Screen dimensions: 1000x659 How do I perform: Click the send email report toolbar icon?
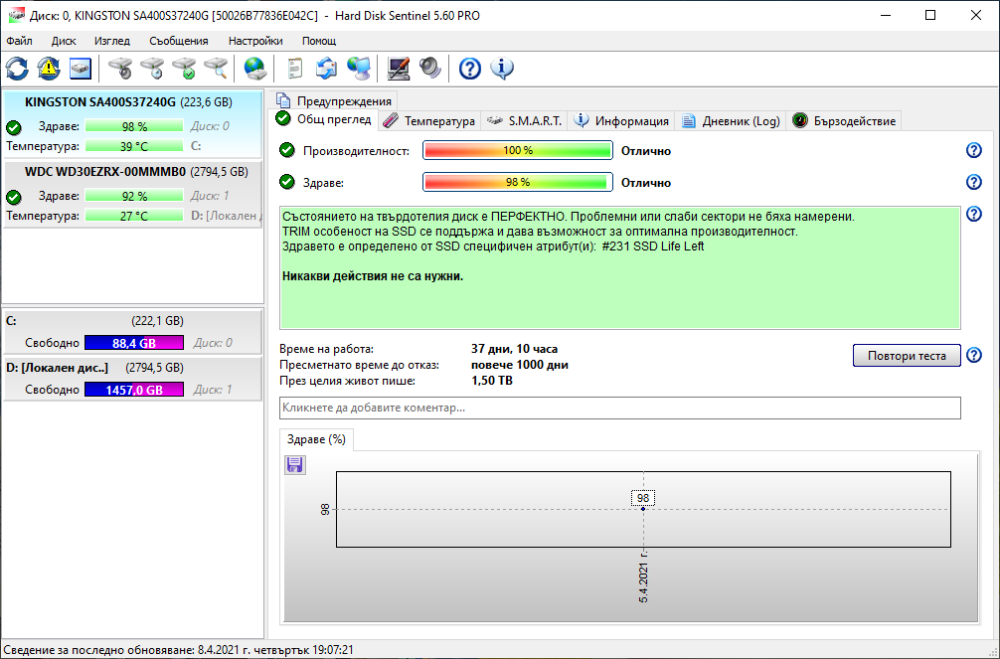coord(327,68)
